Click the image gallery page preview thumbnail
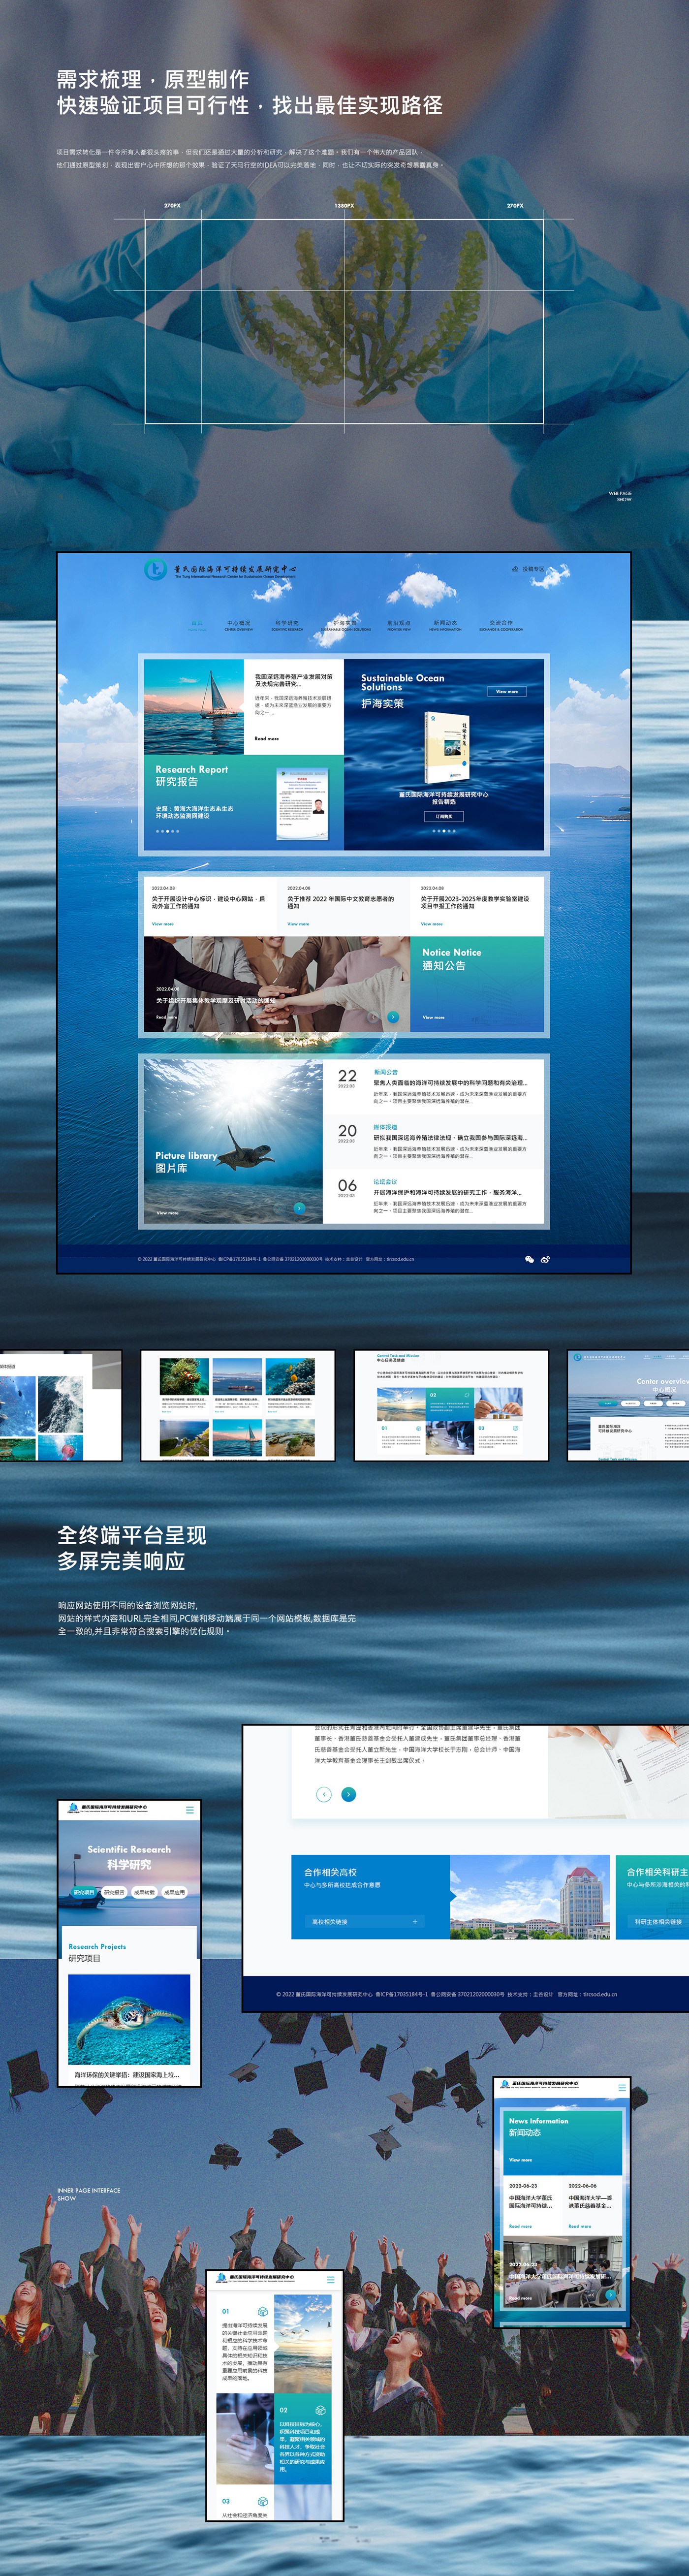Viewport: 689px width, 2576px height. (x=238, y=1405)
